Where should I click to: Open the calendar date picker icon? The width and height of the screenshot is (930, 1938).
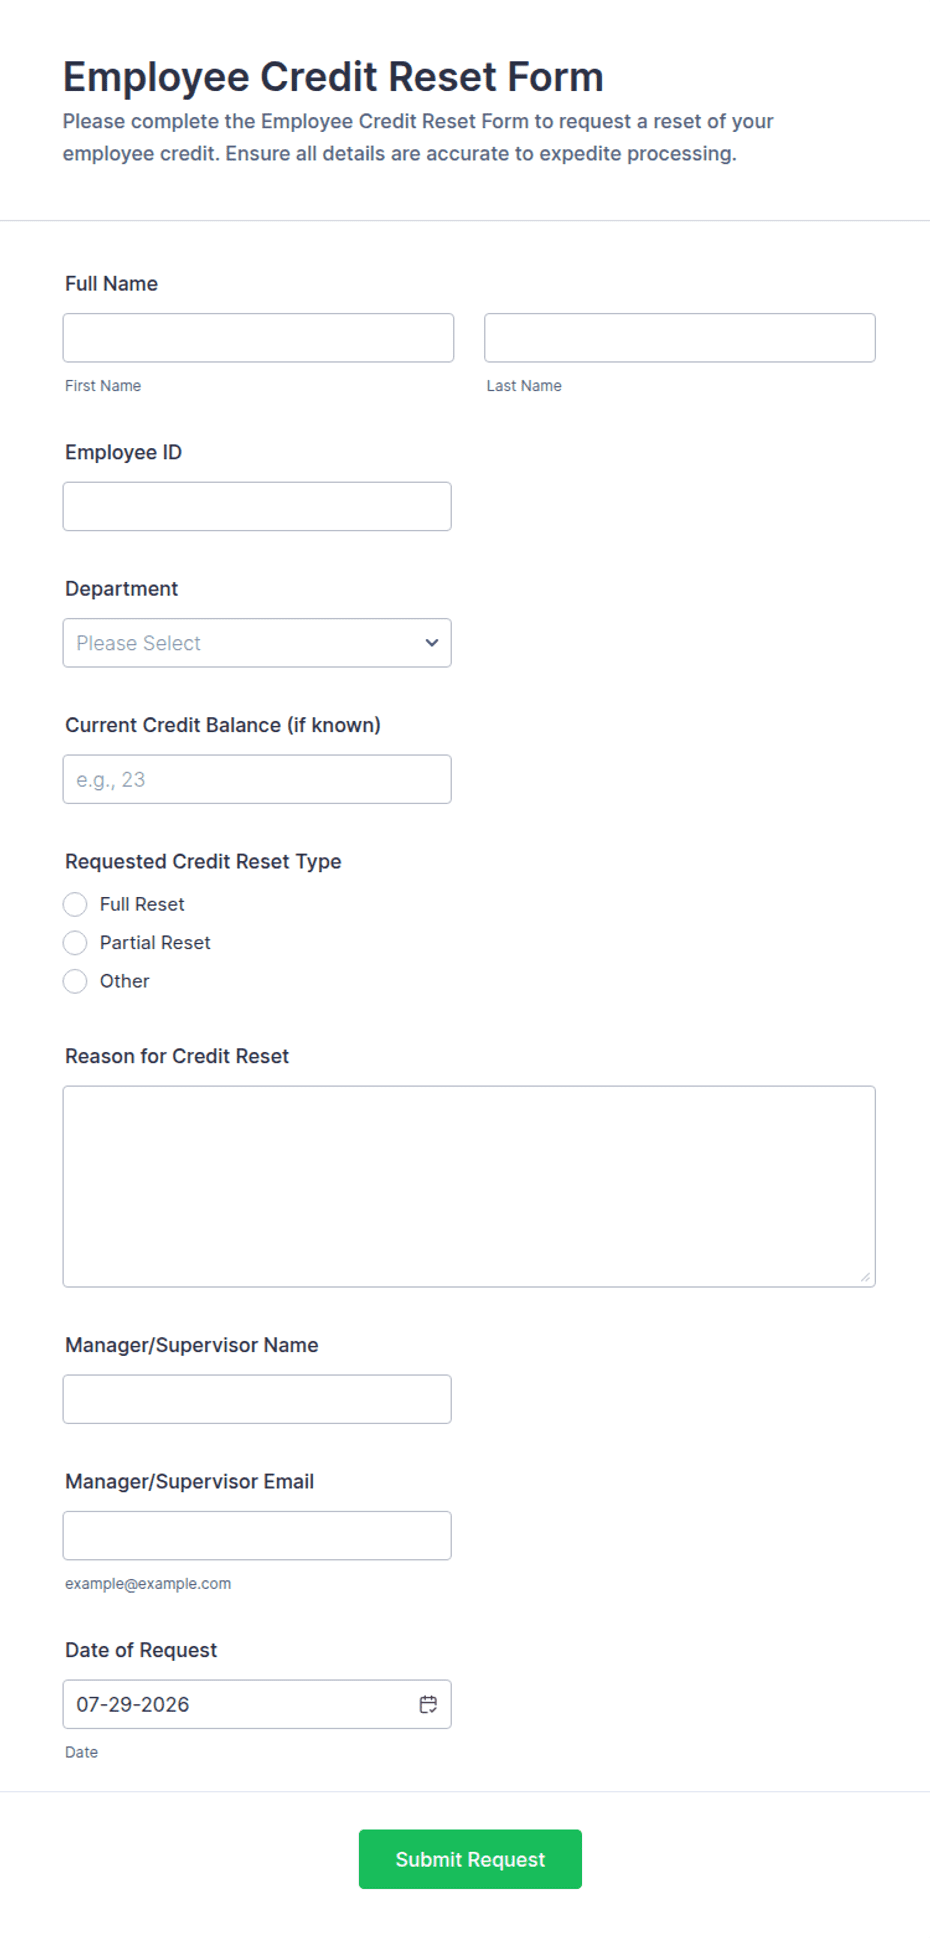pyautogui.click(x=428, y=1704)
